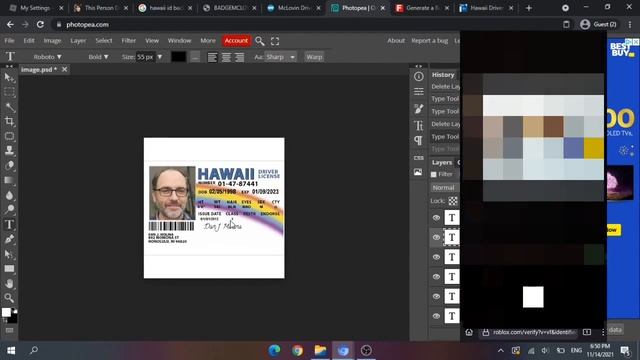
Task: Open the Edit menu
Action: pyautogui.click(x=29, y=40)
